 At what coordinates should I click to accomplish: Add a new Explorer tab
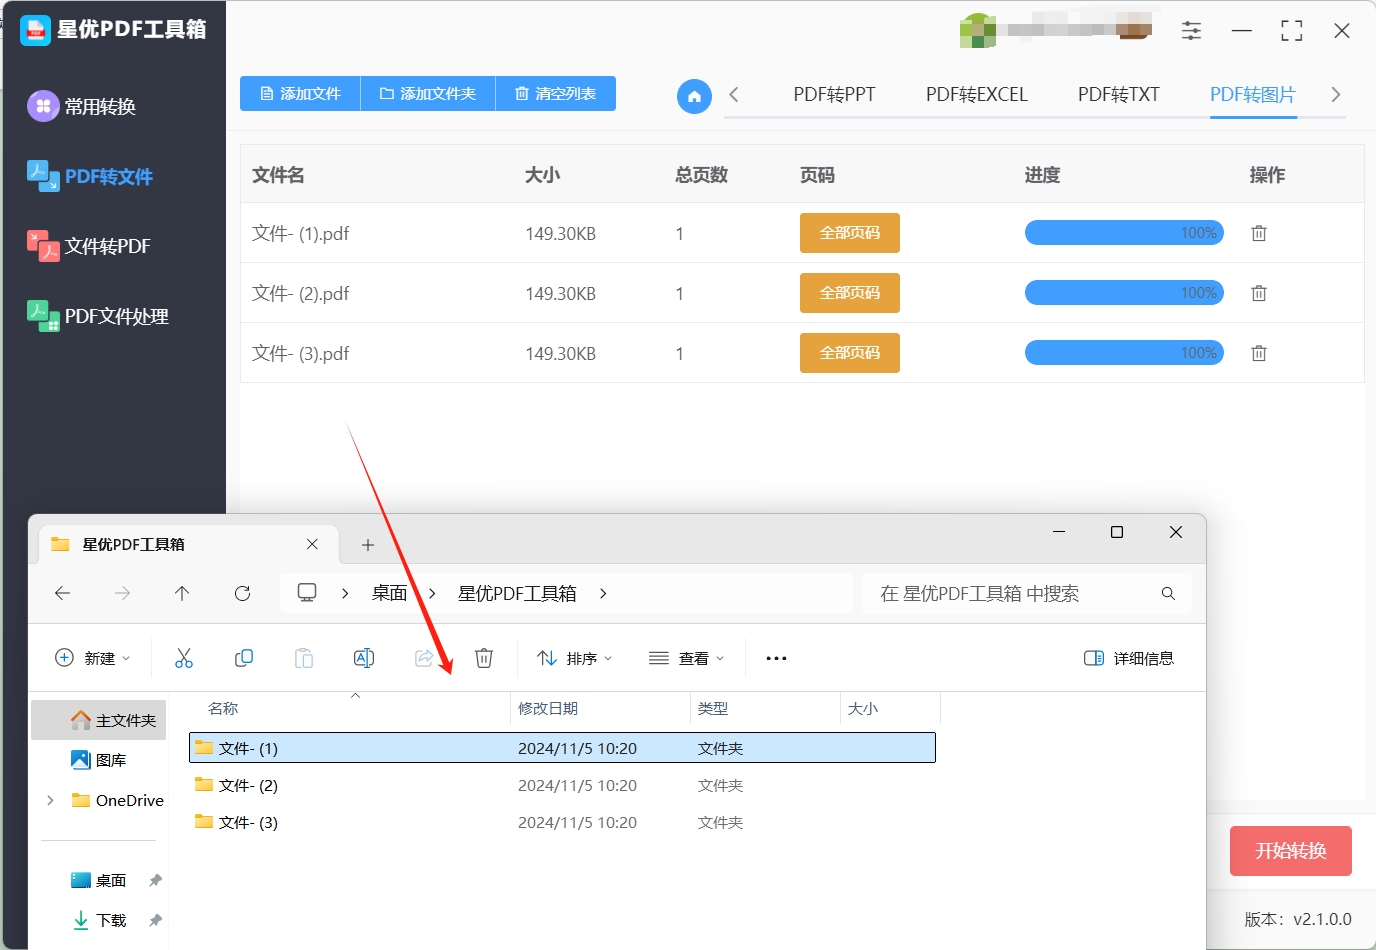pos(368,545)
